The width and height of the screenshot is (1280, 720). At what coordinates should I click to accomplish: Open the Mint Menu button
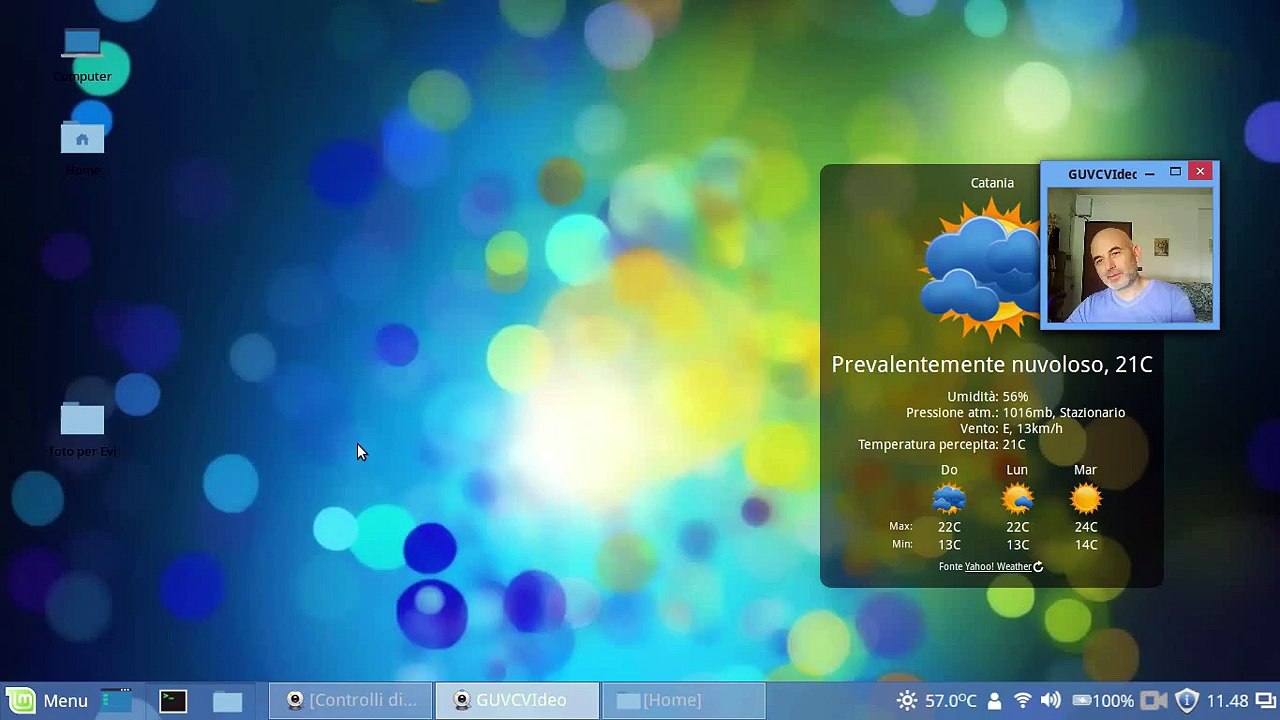(48, 701)
